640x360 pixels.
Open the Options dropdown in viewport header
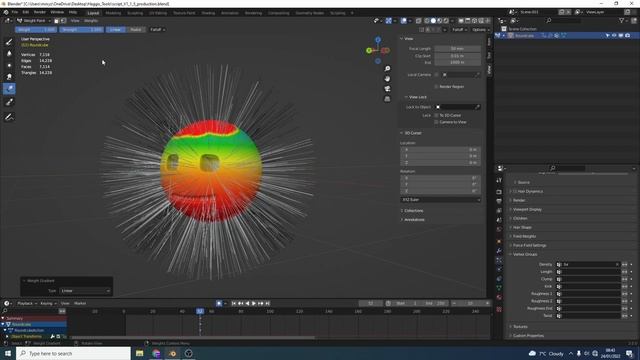(x=480, y=29)
